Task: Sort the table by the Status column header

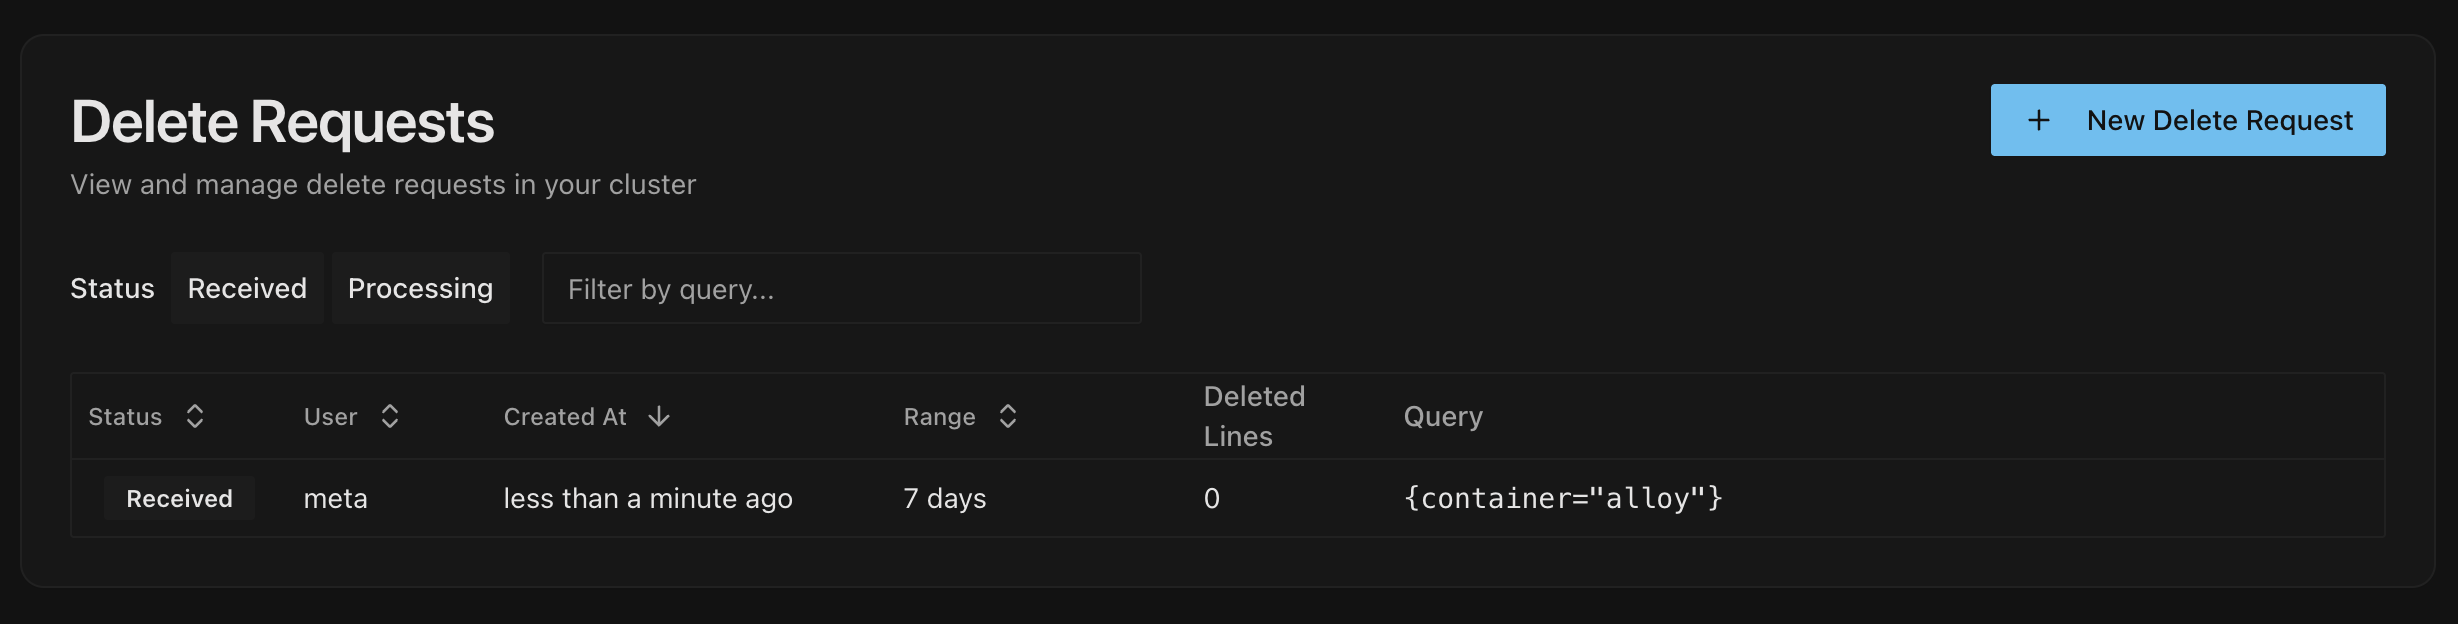Action: 125,416
